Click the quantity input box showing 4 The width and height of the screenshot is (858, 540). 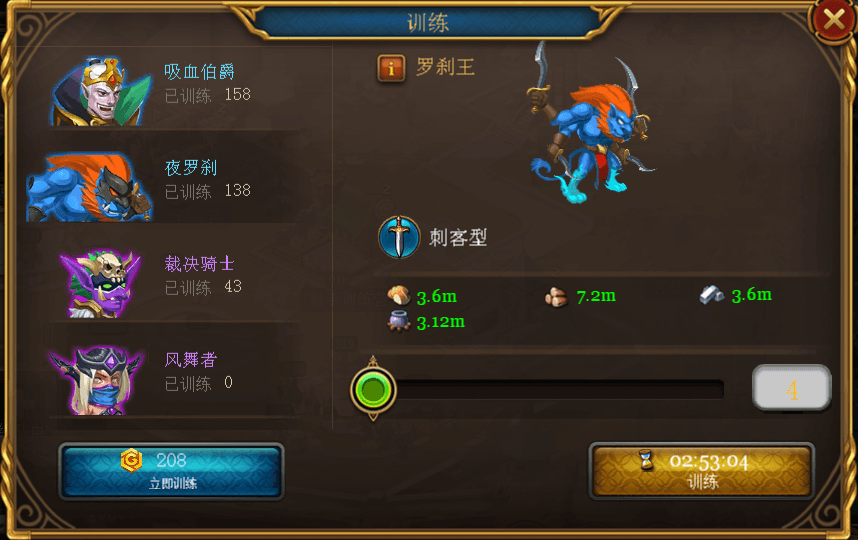pos(792,388)
